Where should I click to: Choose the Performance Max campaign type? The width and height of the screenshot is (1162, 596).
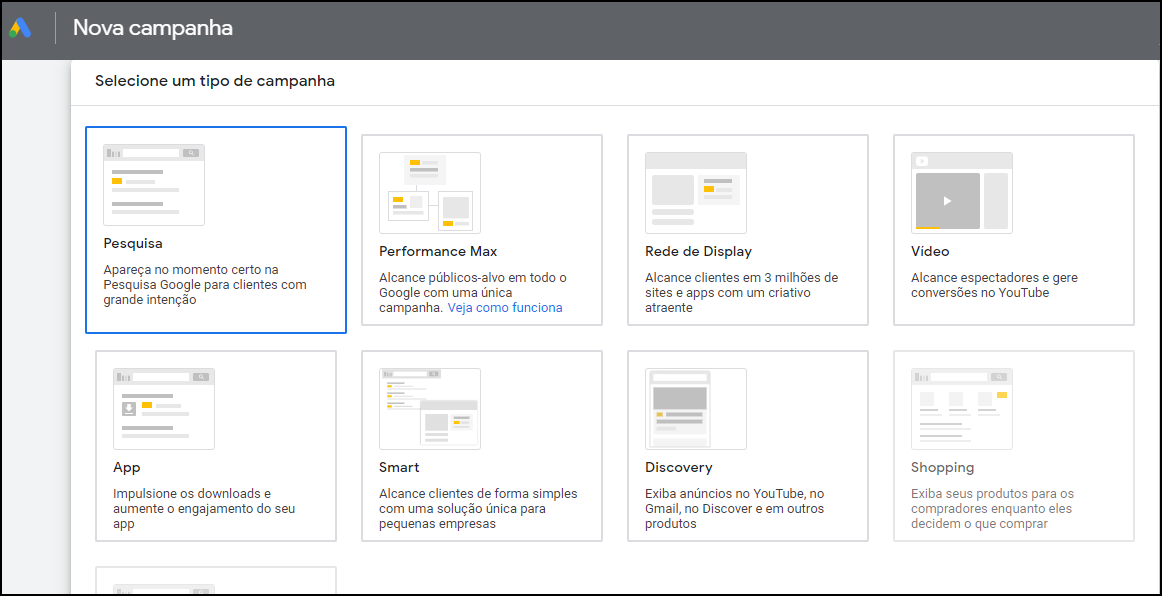[x=482, y=230]
